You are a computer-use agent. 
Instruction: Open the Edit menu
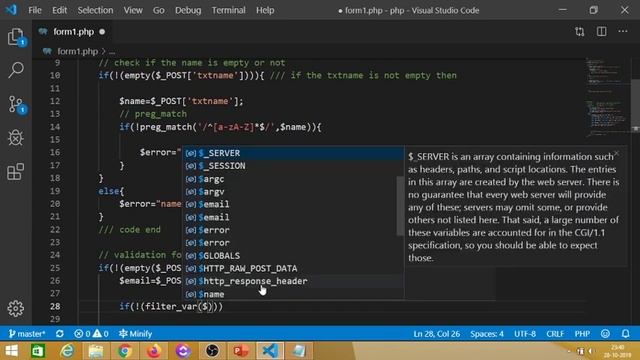coord(59,10)
